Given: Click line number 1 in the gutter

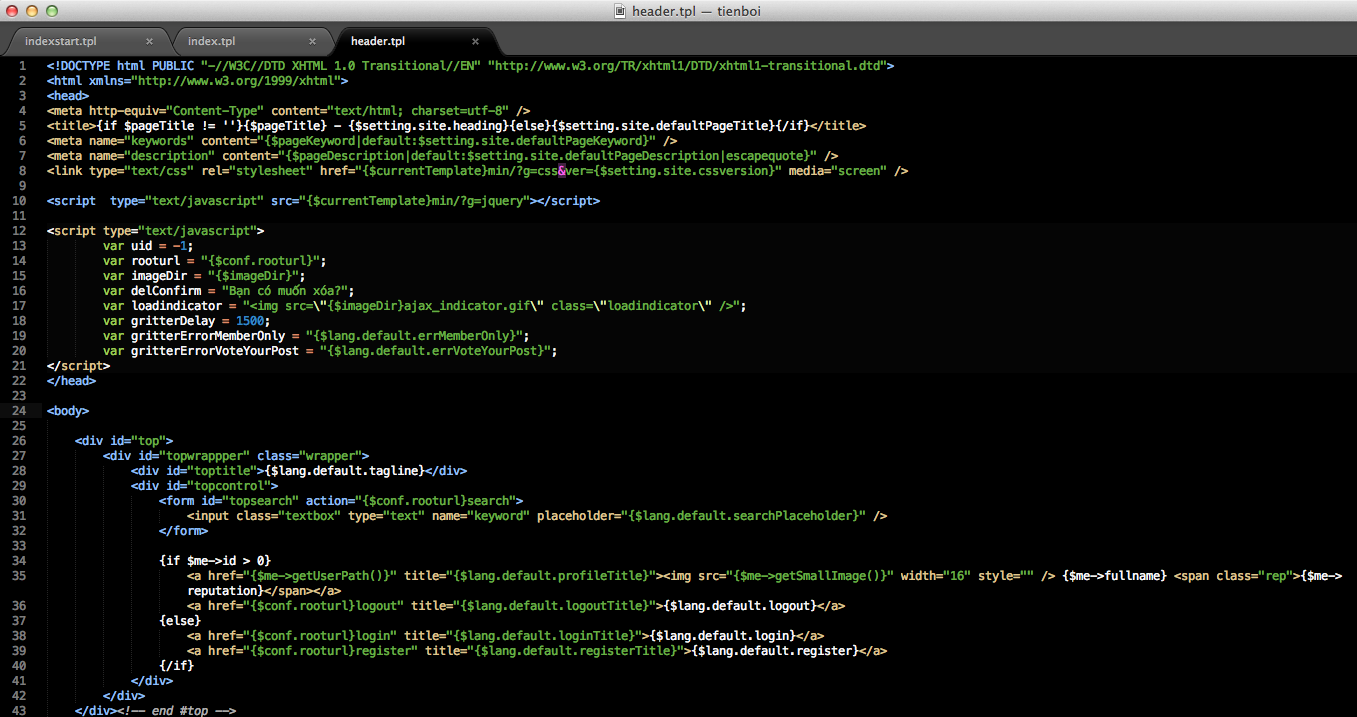Looking at the screenshot, I should point(22,66).
